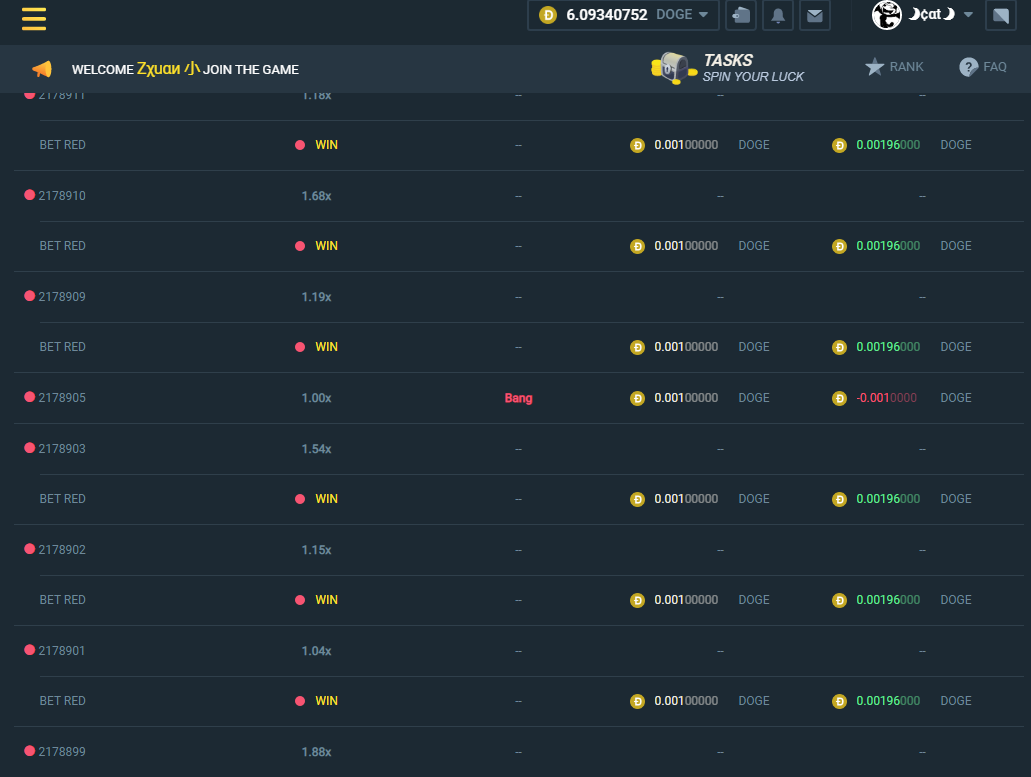Image resolution: width=1031 pixels, height=777 pixels.
Task: Click the red Bang result label
Action: click(x=518, y=398)
